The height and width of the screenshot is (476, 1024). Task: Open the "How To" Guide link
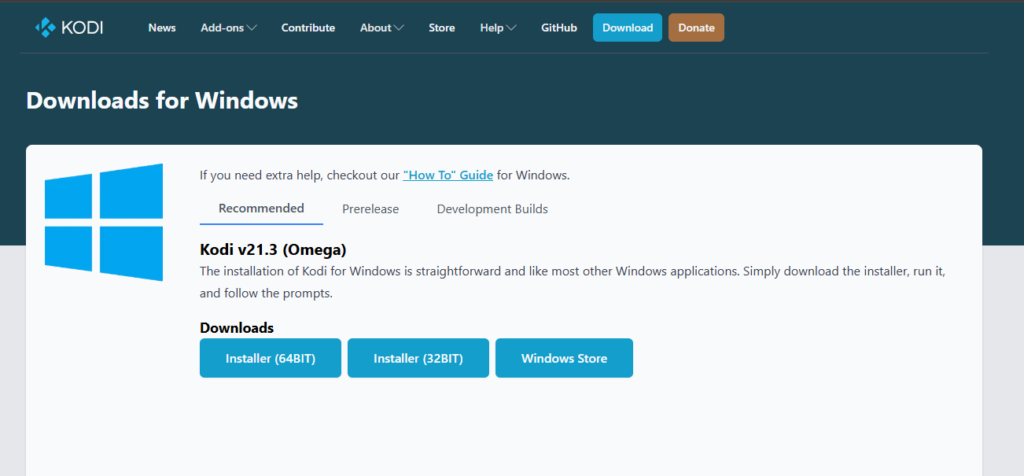[448, 175]
